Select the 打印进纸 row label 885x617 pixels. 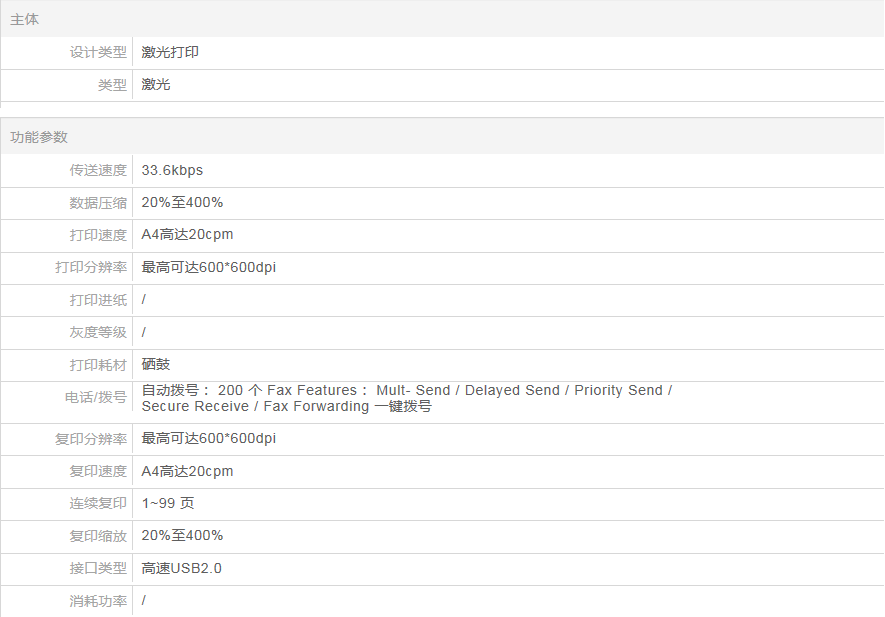point(98,300)
